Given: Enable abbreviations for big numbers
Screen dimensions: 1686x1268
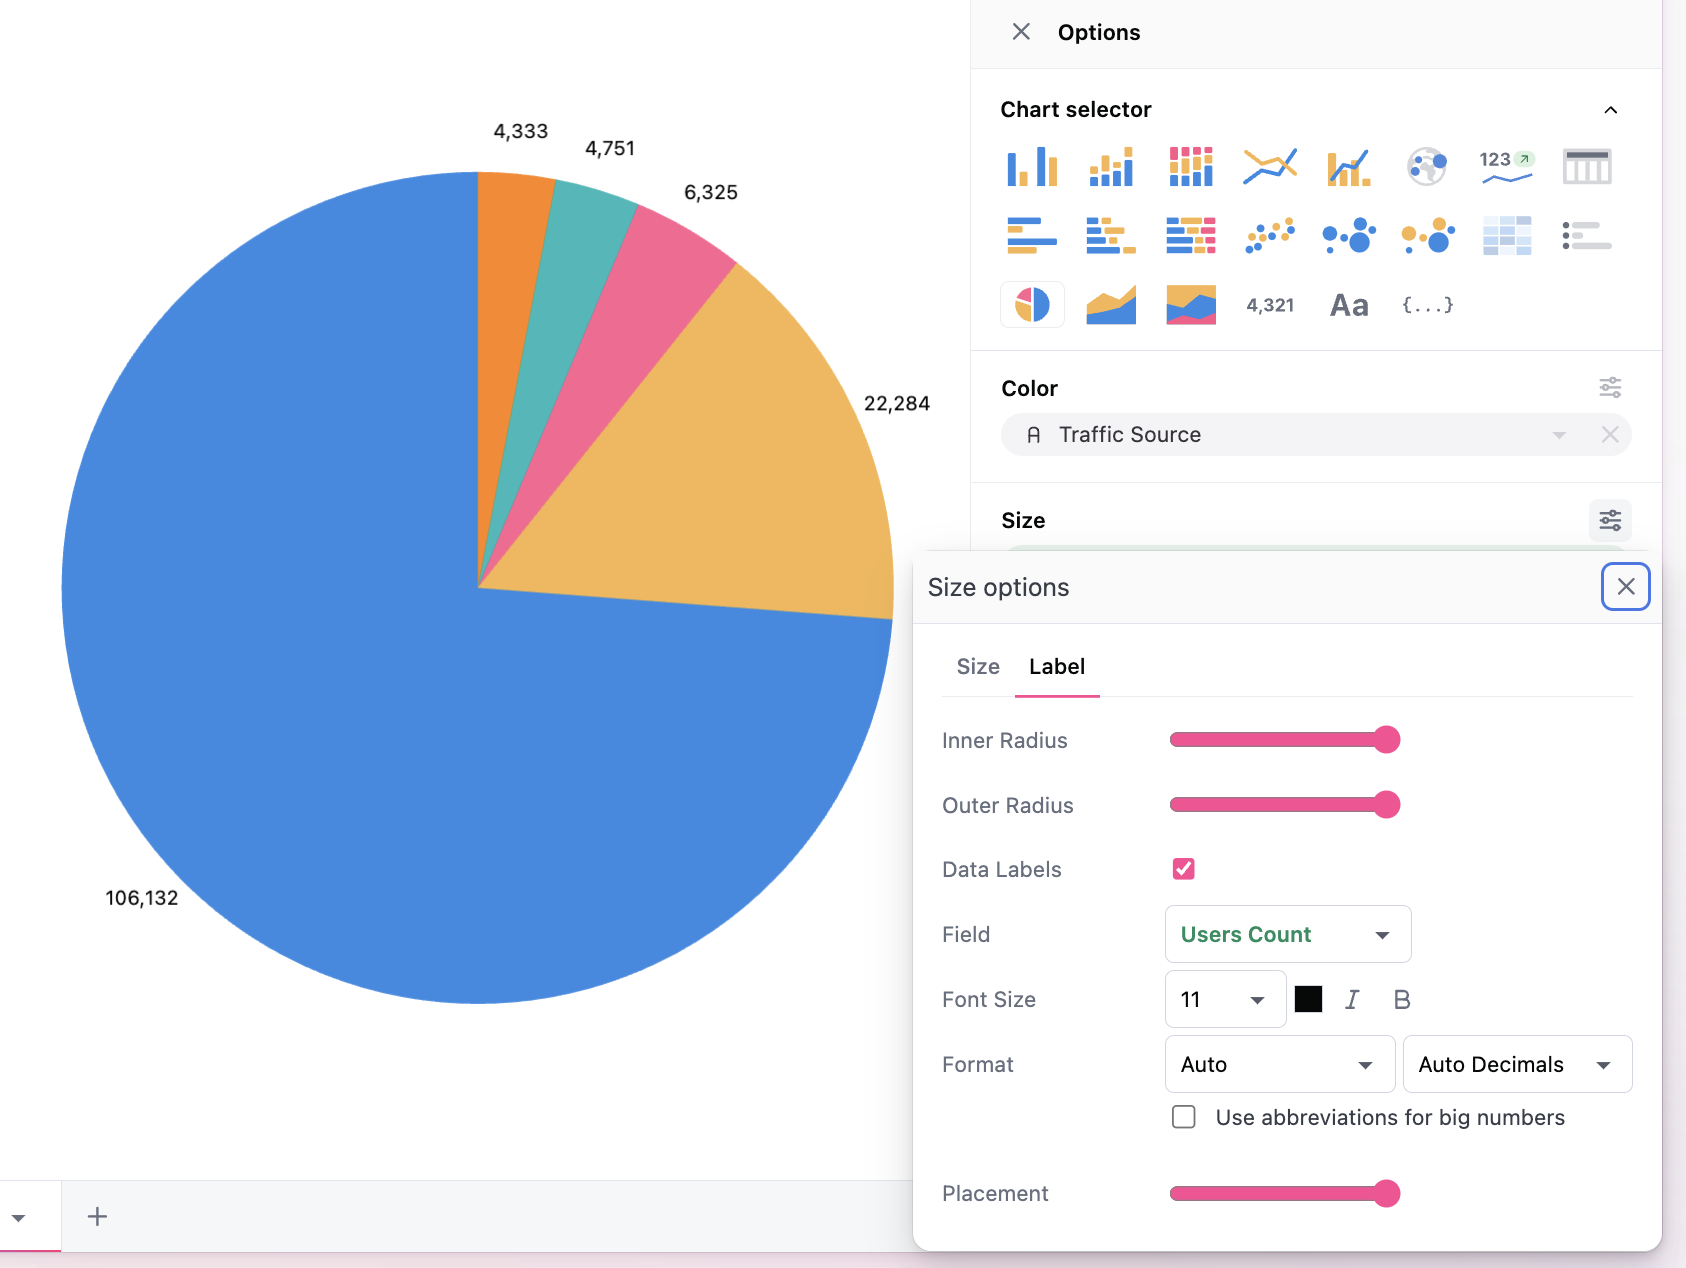Looking at the screenshot, I should (1183, 1117).
